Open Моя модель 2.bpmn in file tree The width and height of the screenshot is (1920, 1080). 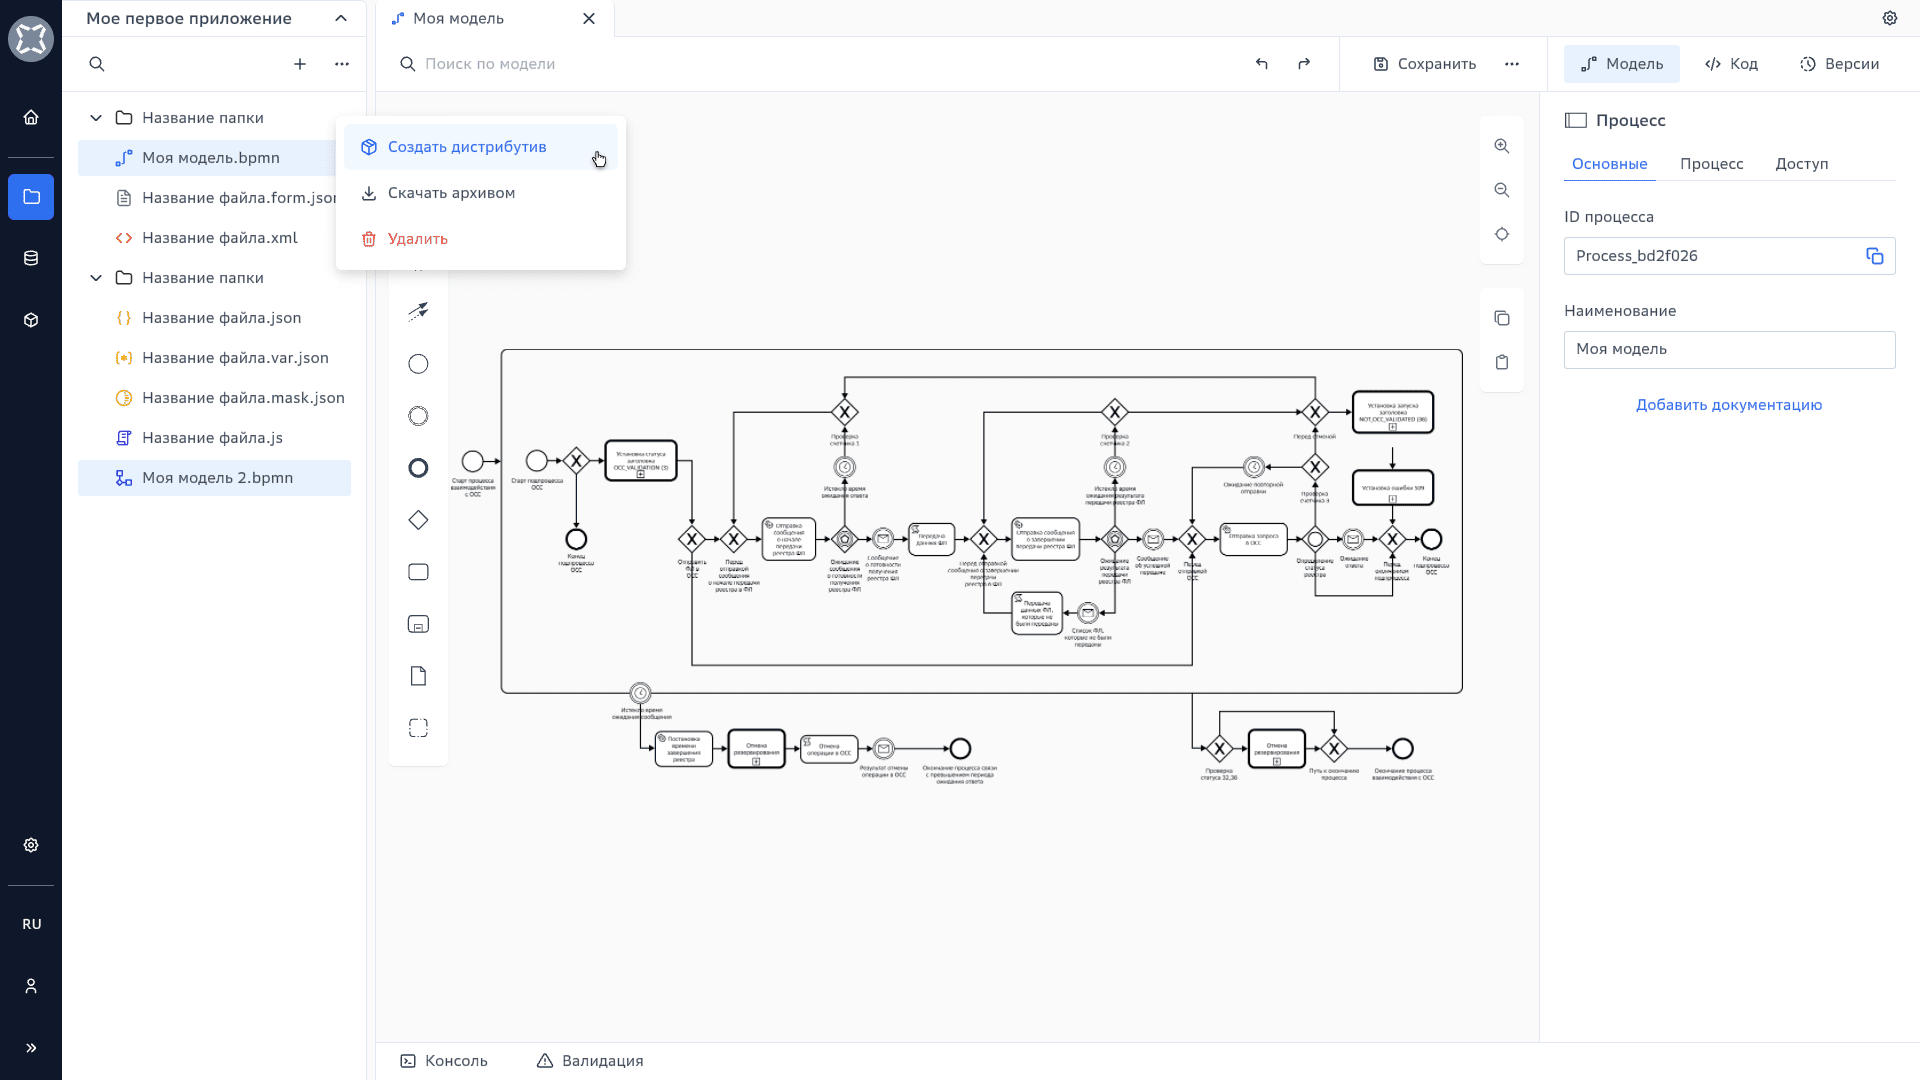(x=217, y=478)
